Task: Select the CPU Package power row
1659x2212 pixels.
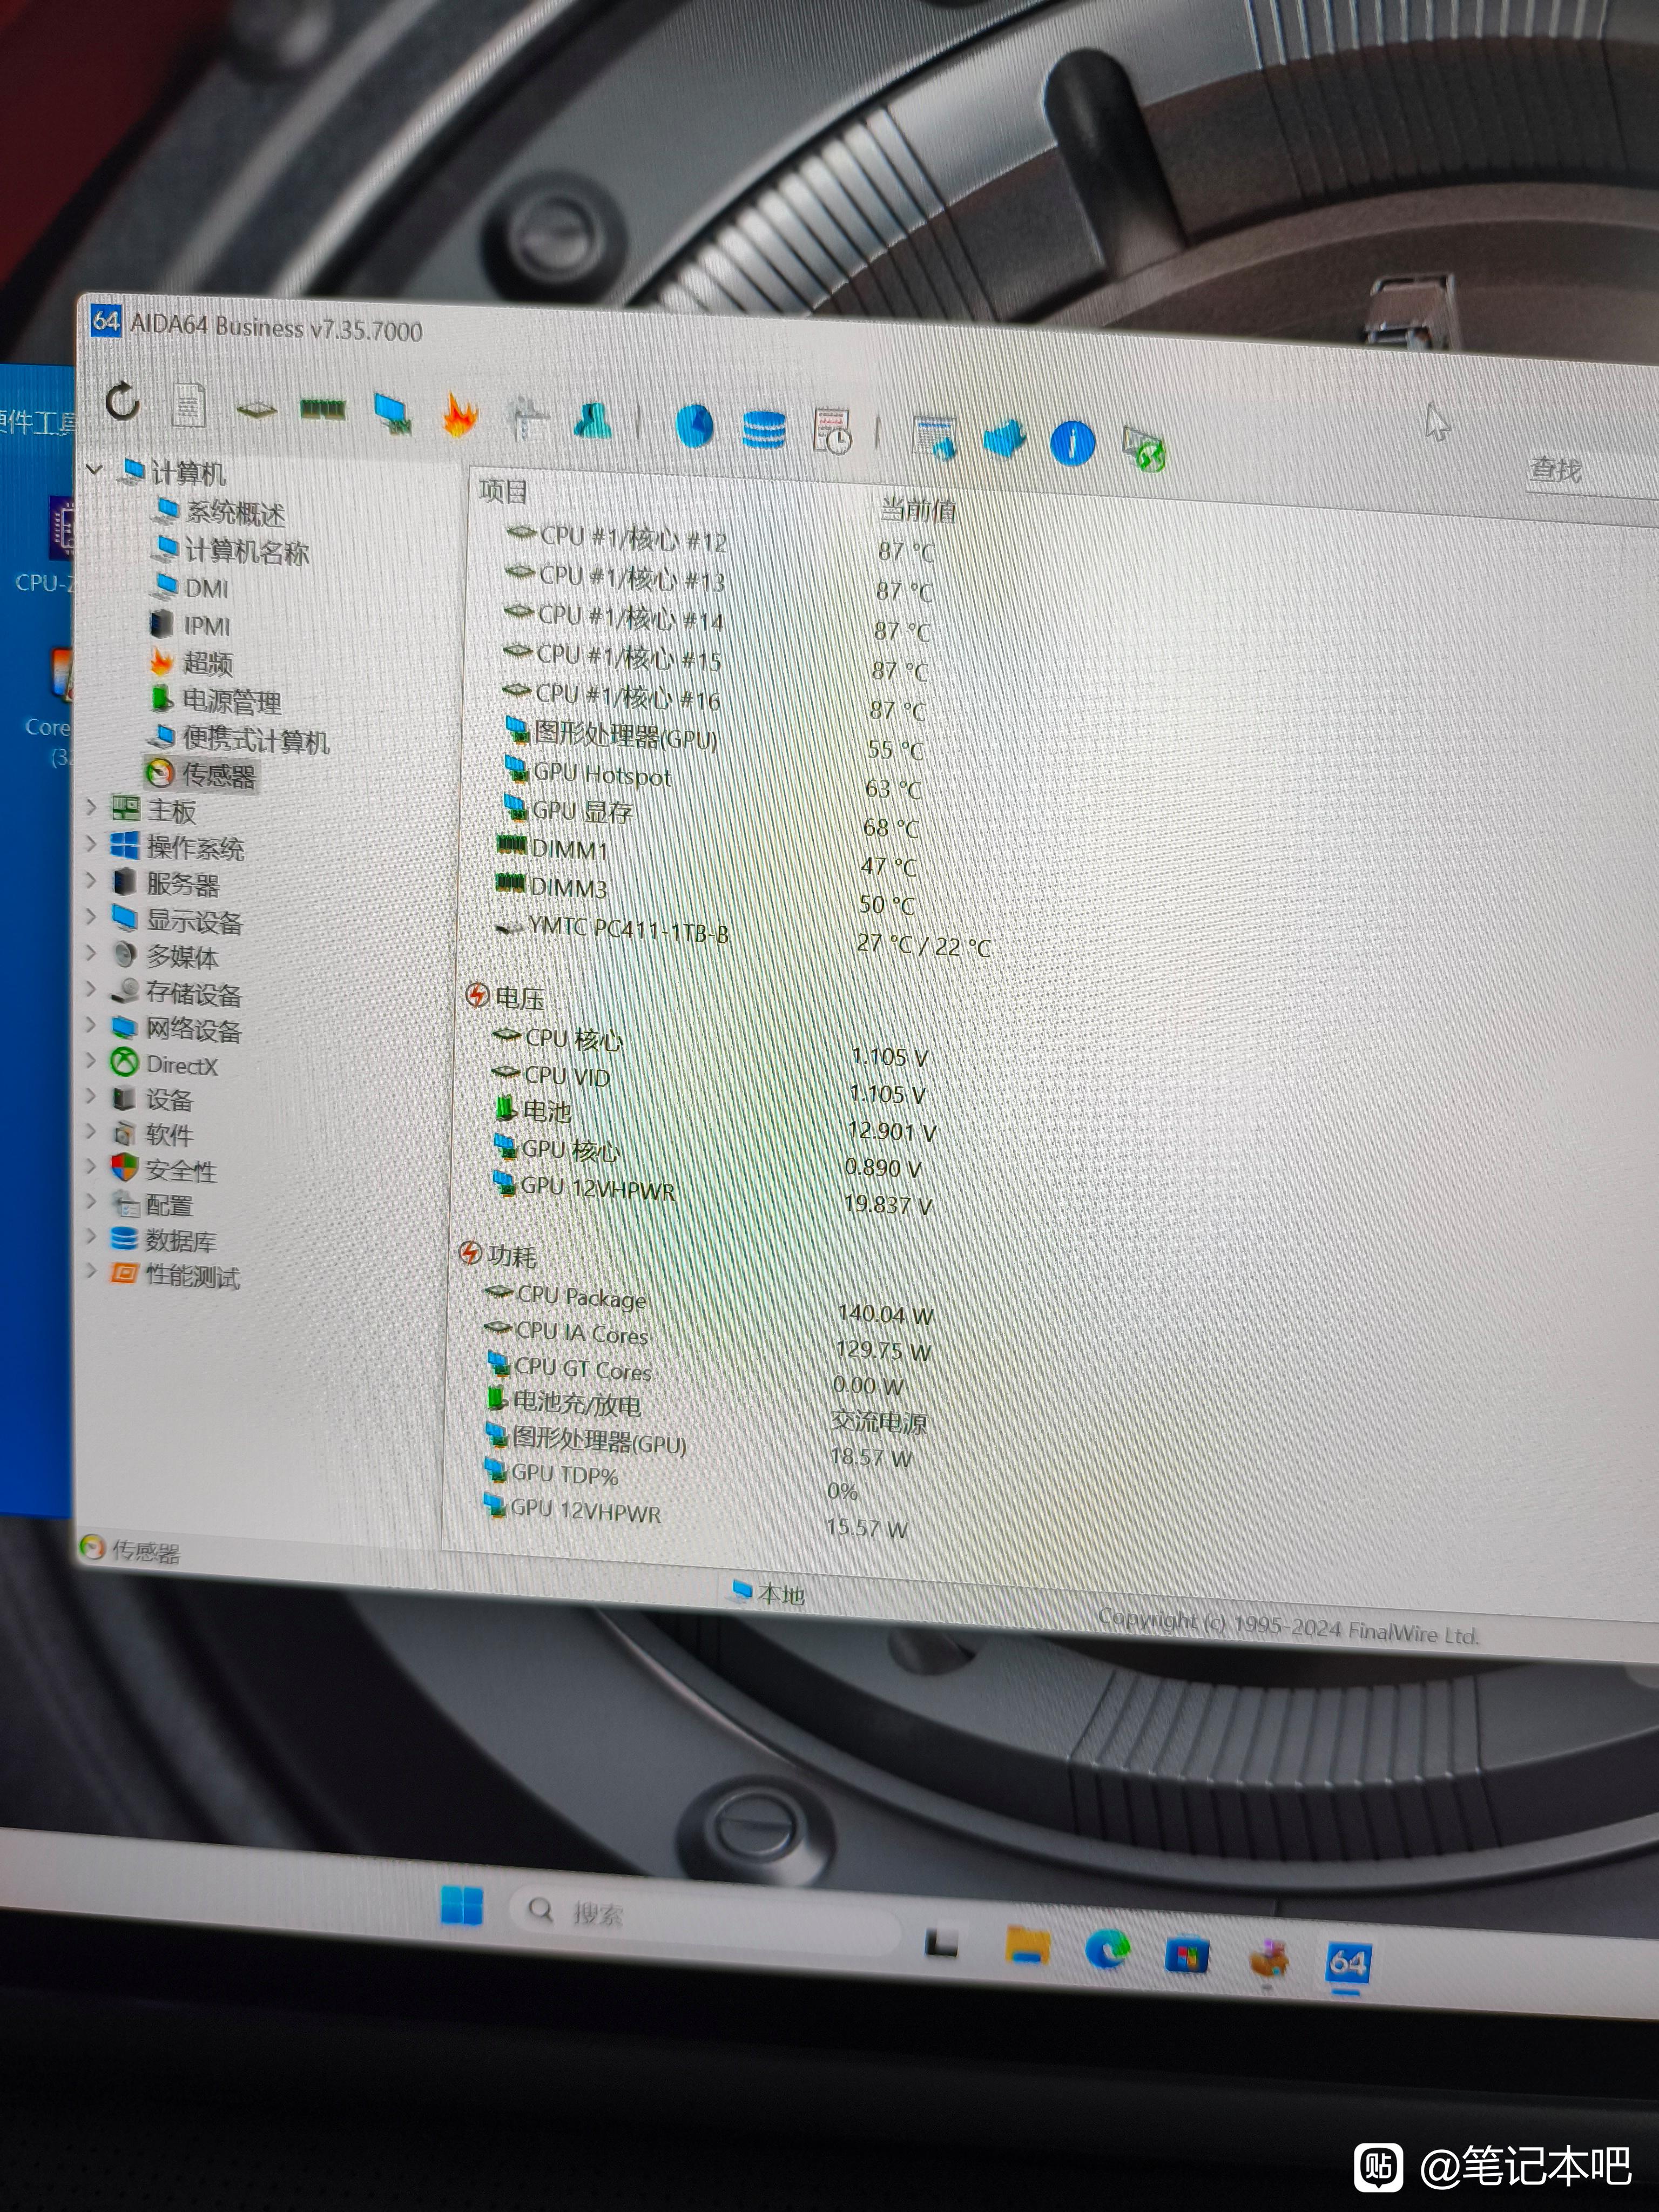Action: (x=708, y=1304)
